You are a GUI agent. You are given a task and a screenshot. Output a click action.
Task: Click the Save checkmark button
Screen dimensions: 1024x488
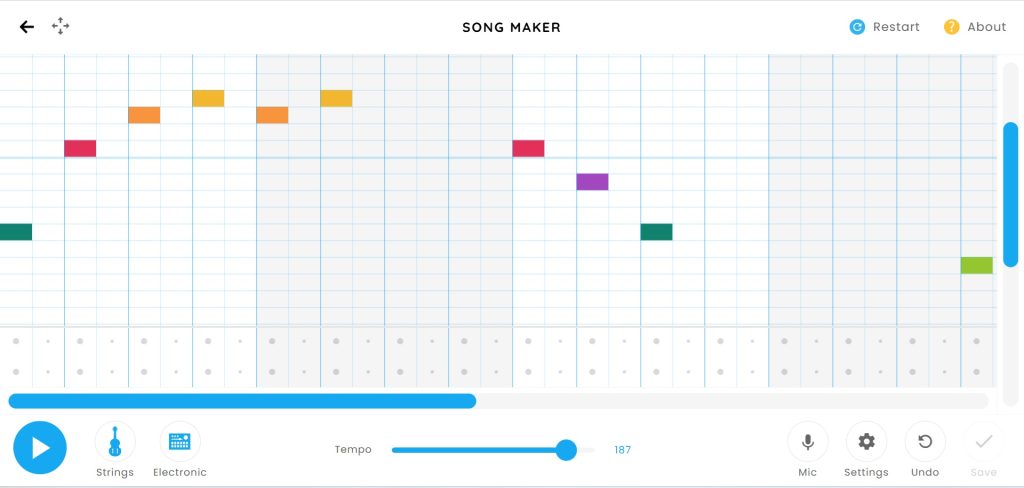[983, 441]
